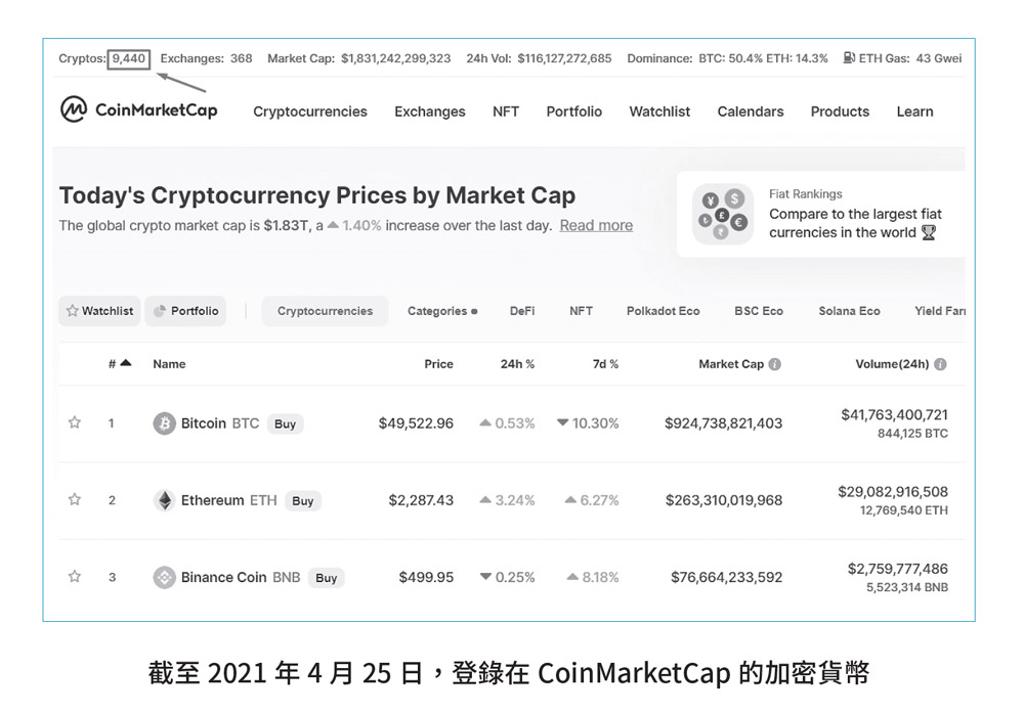Image resolution: width=1024 pixels, height=714 pixels.
Task: Click the Cryptos count 9,440
Action: tap(129, 59)
